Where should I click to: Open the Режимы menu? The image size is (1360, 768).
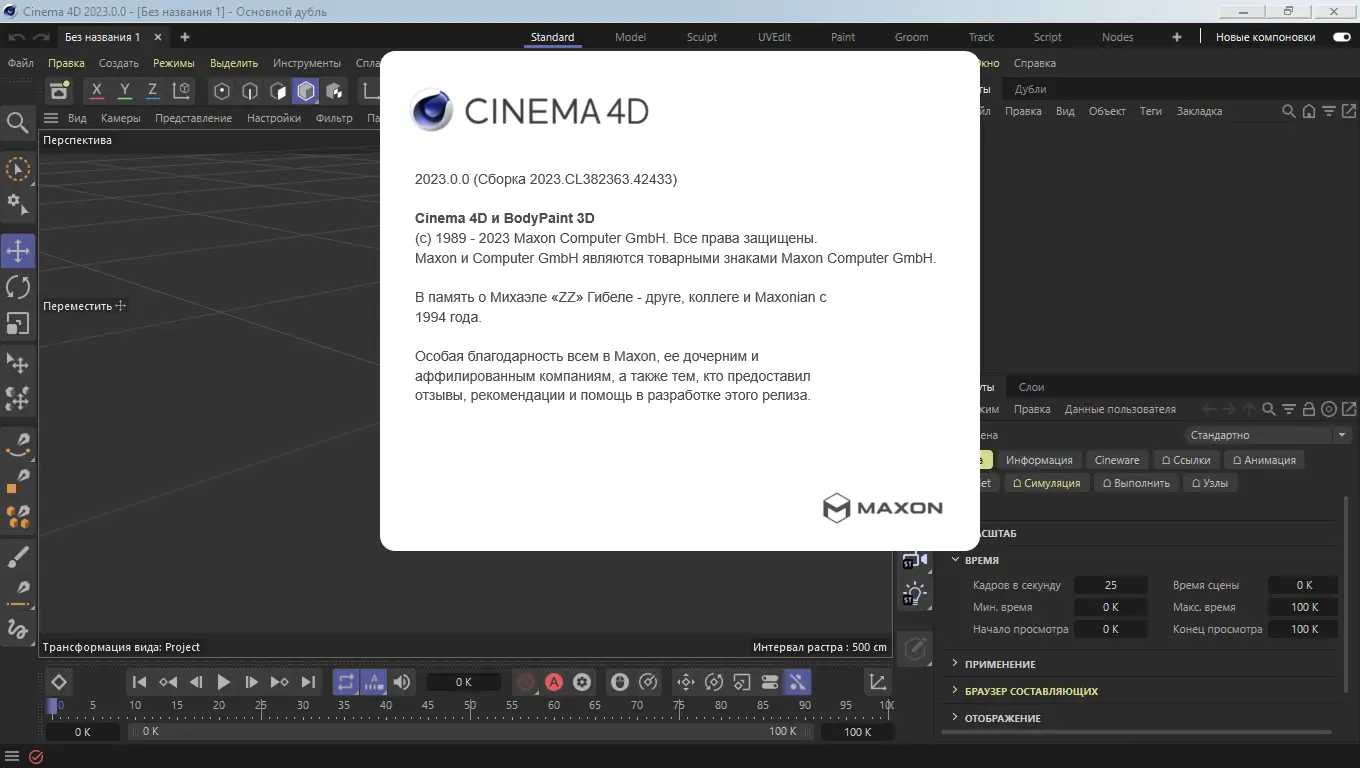(x=174, y=63)
